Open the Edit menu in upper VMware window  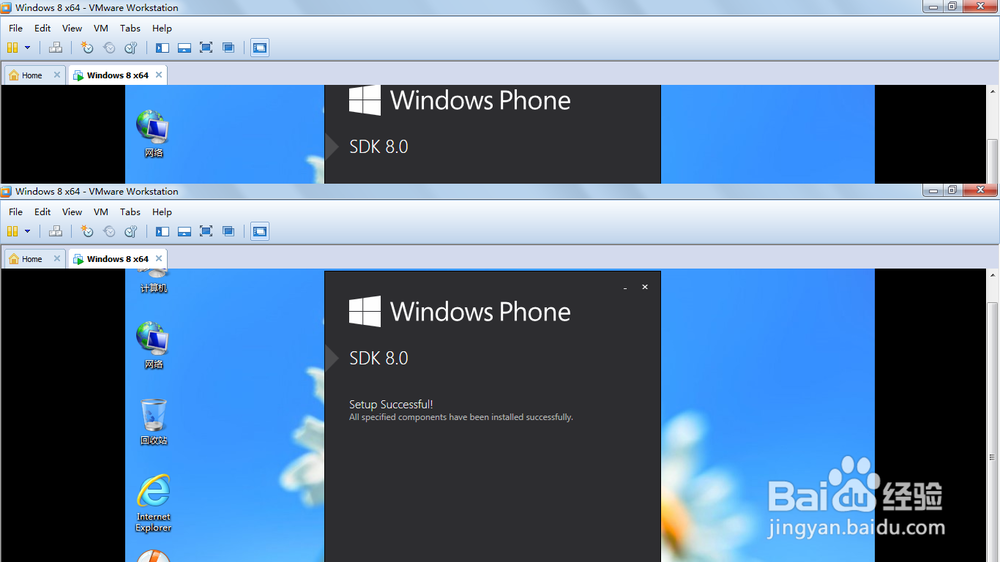[x=42, y=28]
